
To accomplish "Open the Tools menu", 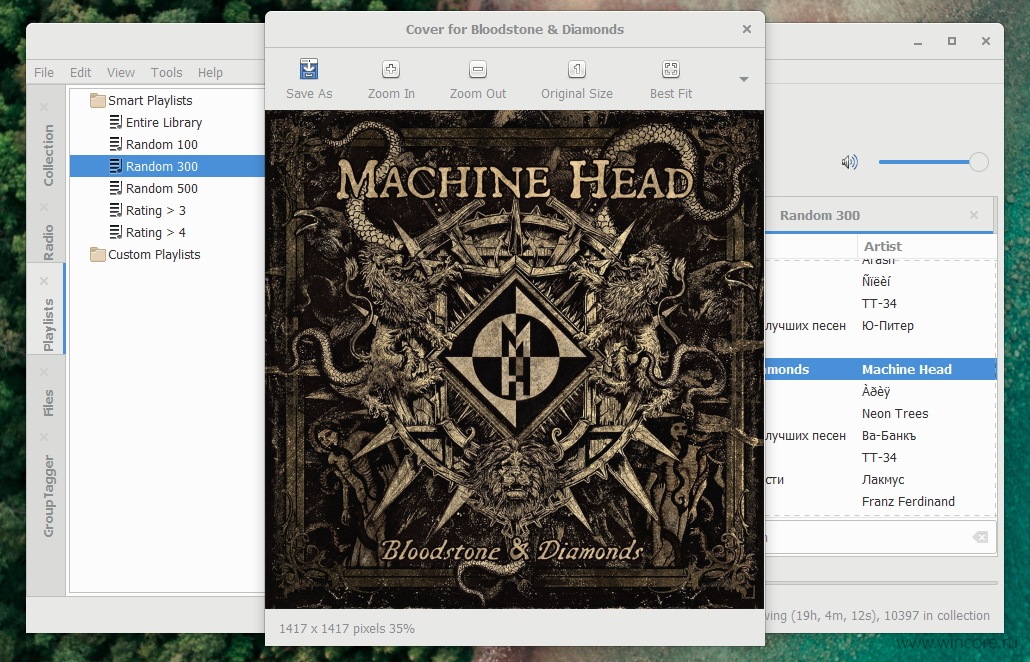I will 166,72.
